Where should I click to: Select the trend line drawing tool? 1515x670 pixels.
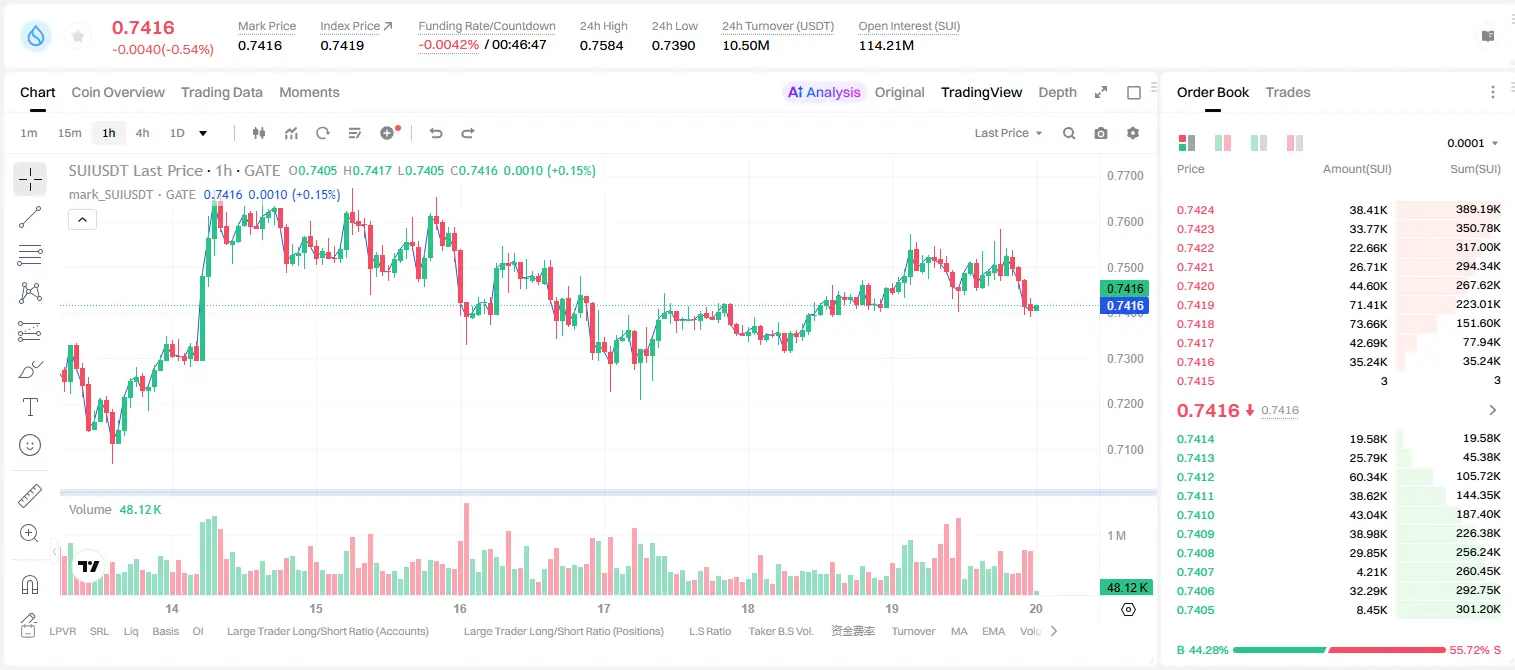tap(30, 217)
